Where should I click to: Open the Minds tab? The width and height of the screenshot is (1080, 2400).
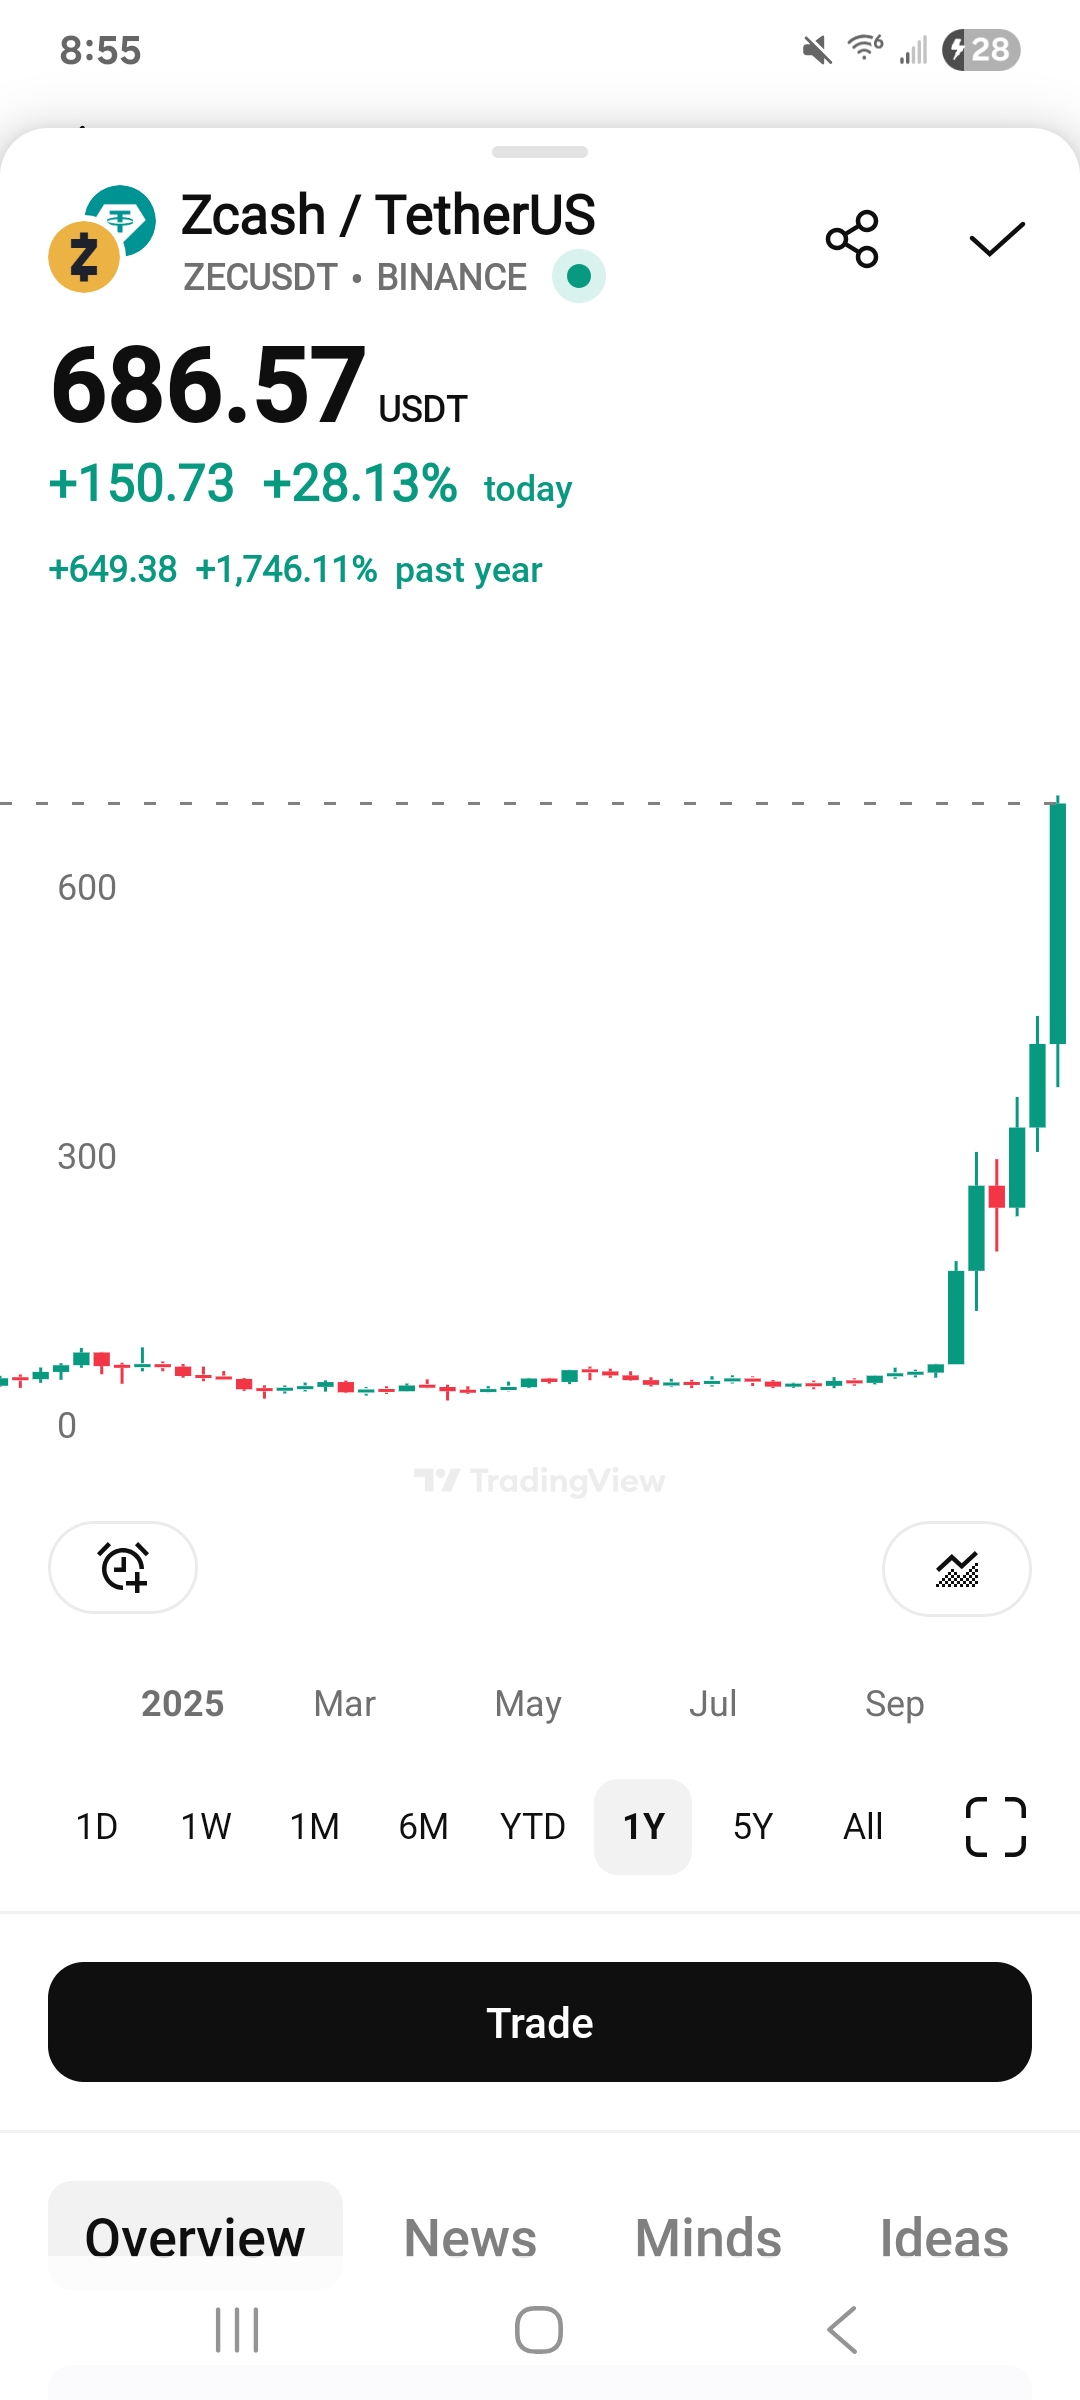[x=708, y=2237]
